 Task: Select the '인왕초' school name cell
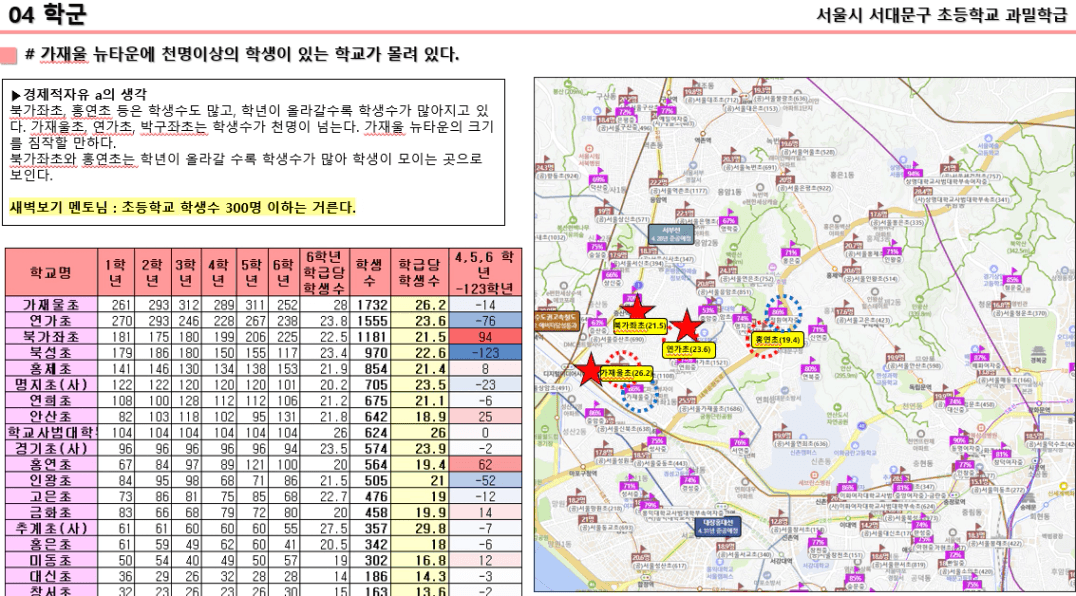point(51,481)
